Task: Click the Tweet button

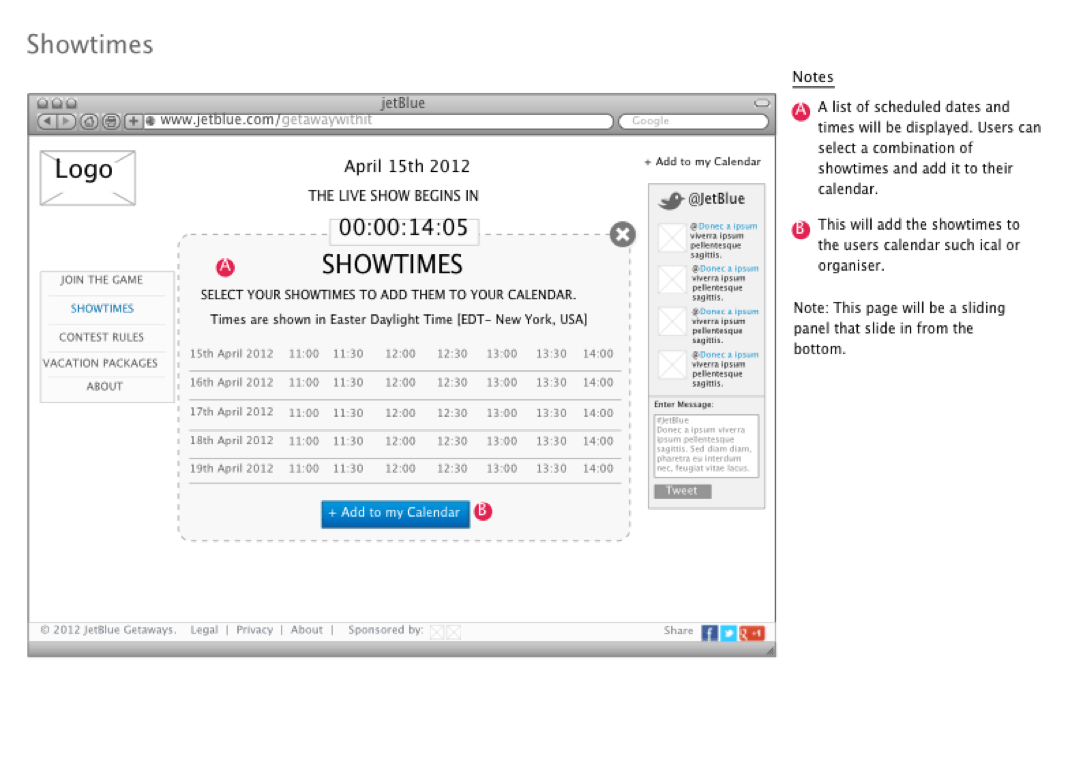Action: (682, 491)
